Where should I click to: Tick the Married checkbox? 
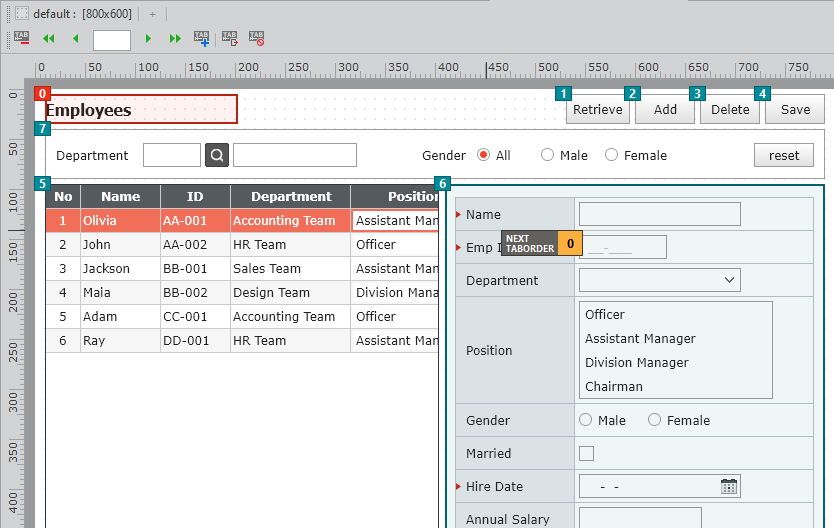587,454
